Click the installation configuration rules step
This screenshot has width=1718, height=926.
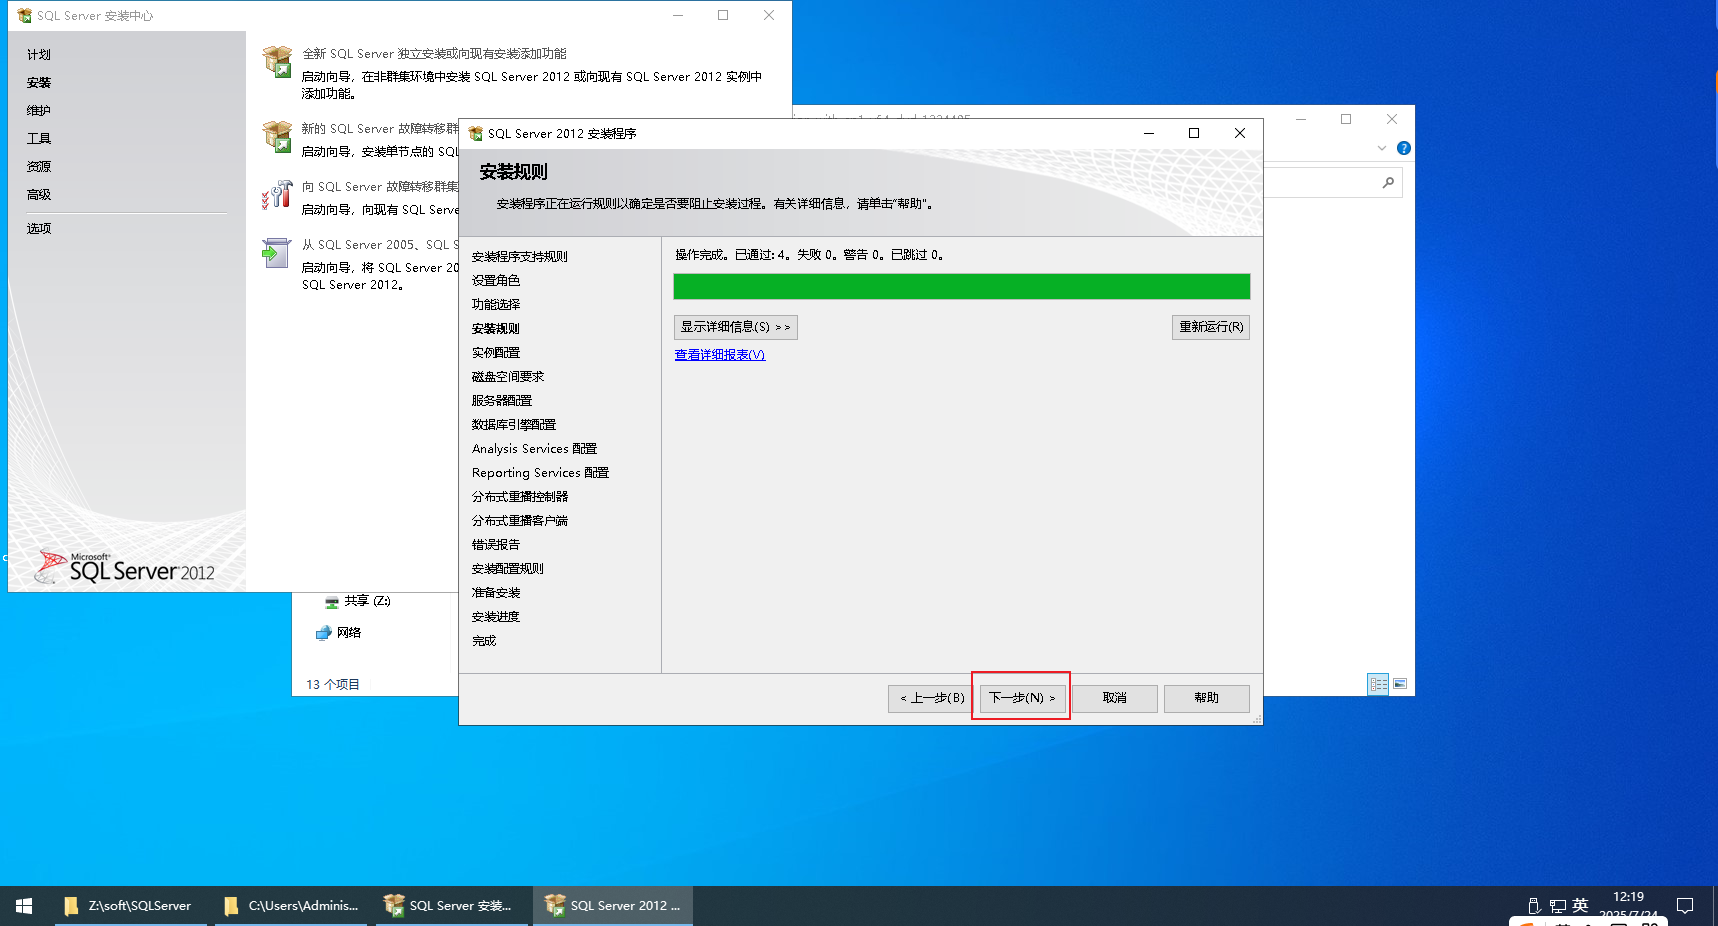tap(508, 569)
